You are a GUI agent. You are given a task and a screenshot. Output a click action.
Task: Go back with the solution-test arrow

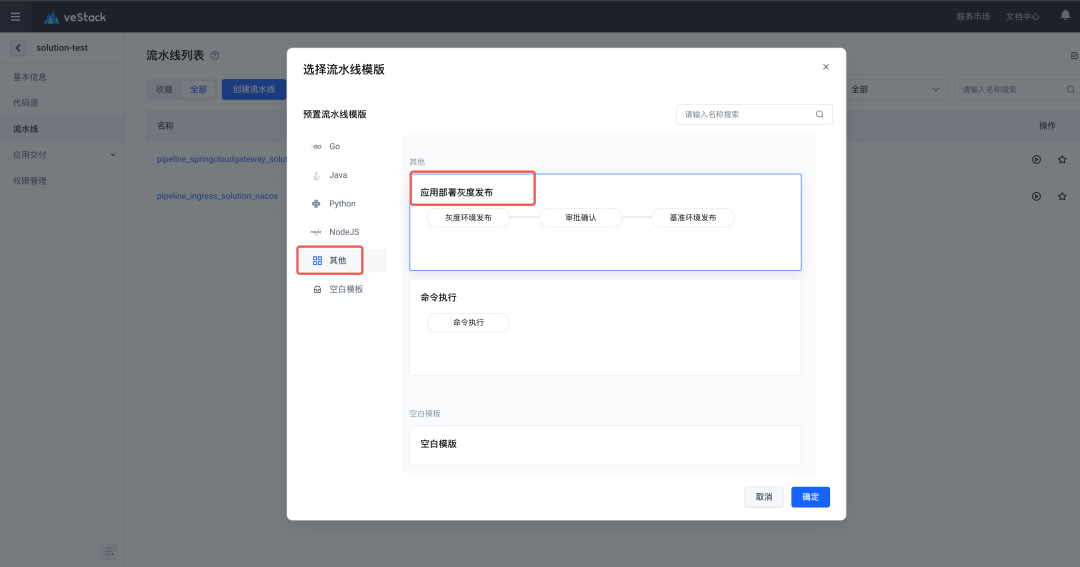(x=18, y=48)
